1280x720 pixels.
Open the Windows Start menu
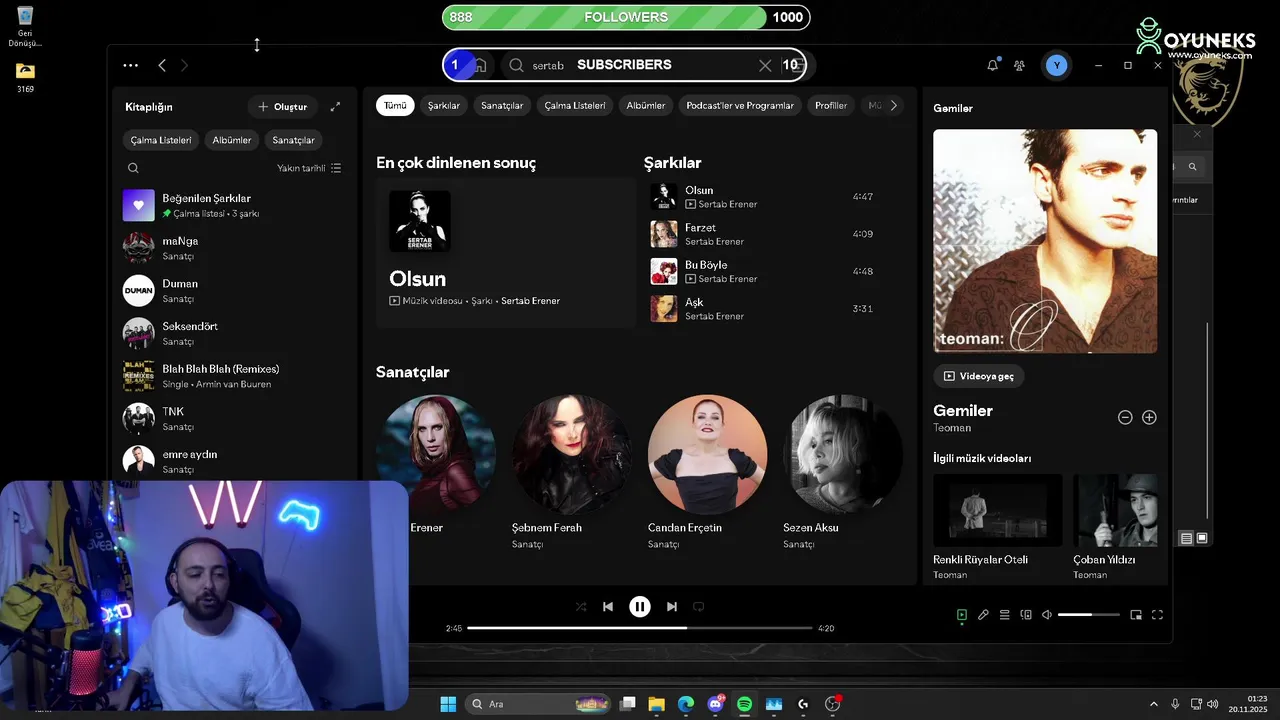(x=448, y=704)
